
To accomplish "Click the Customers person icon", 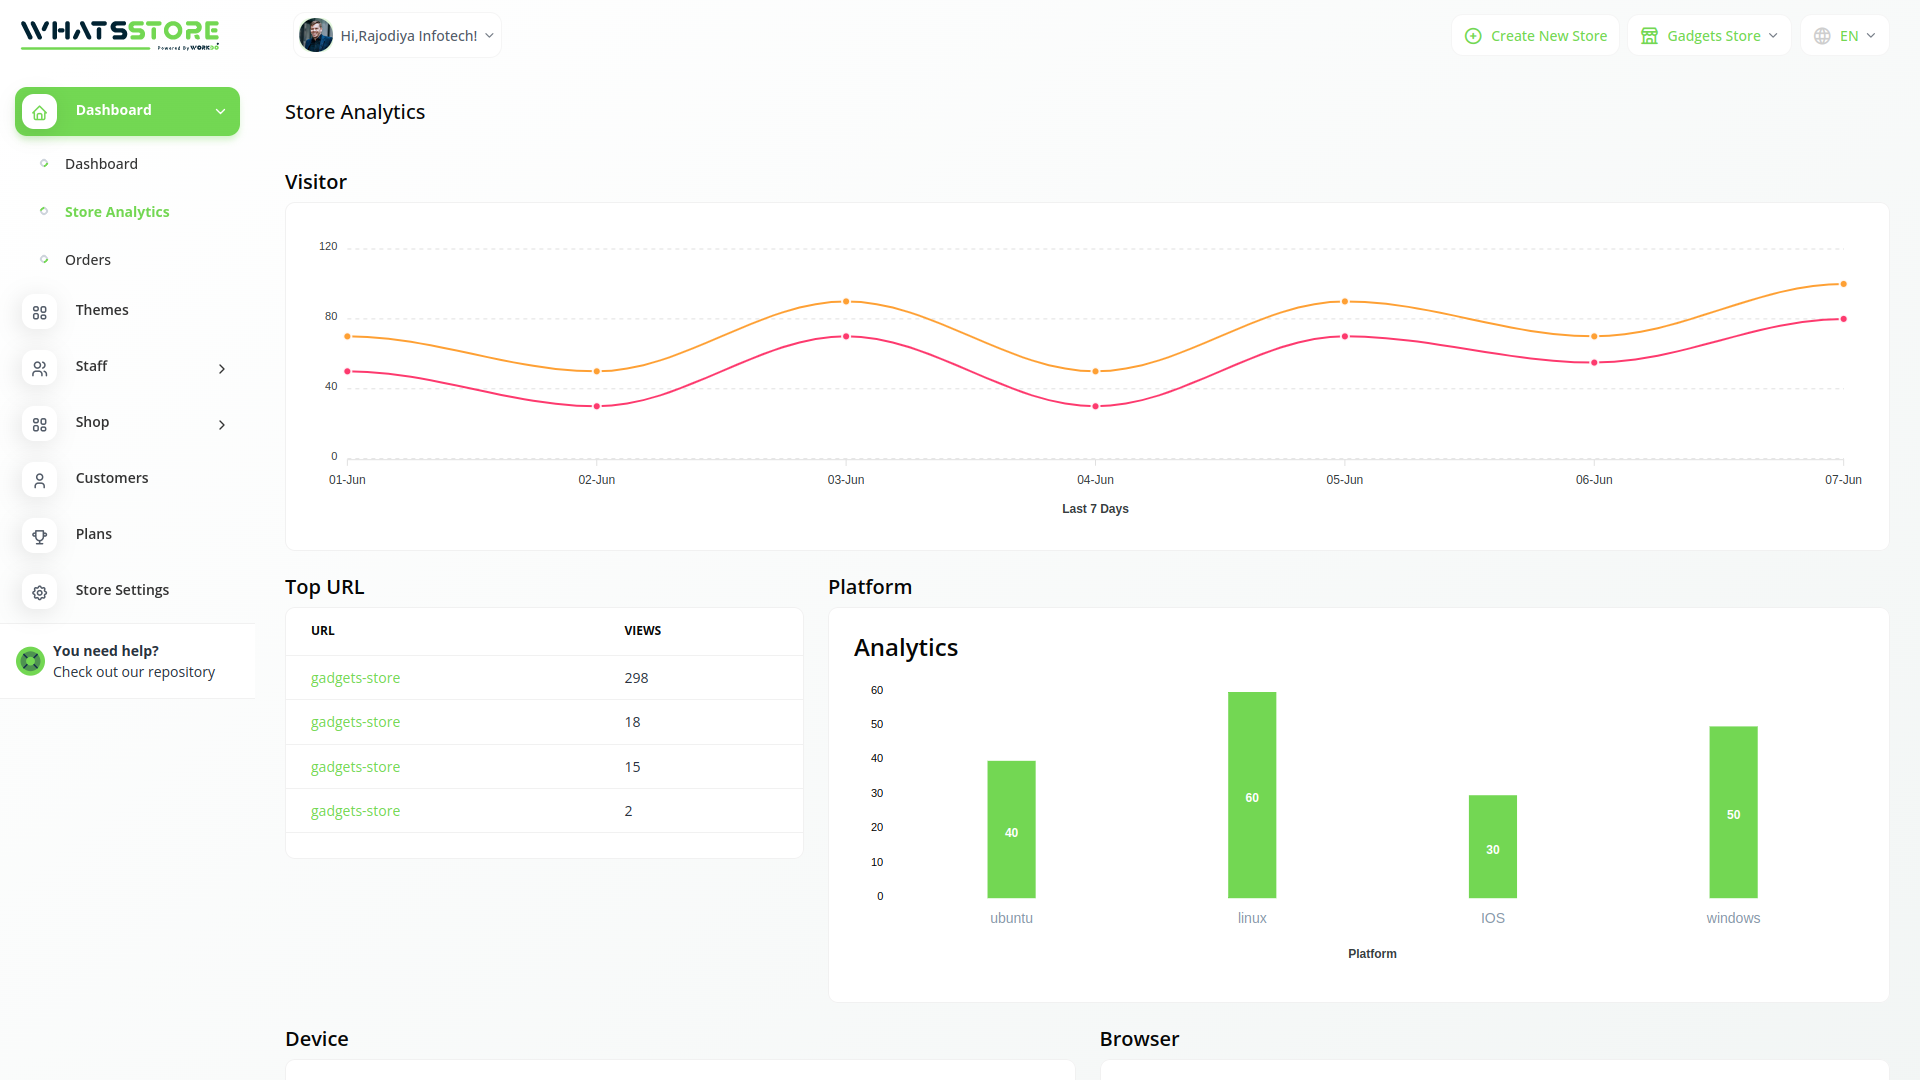I will (x=40, y=481).
